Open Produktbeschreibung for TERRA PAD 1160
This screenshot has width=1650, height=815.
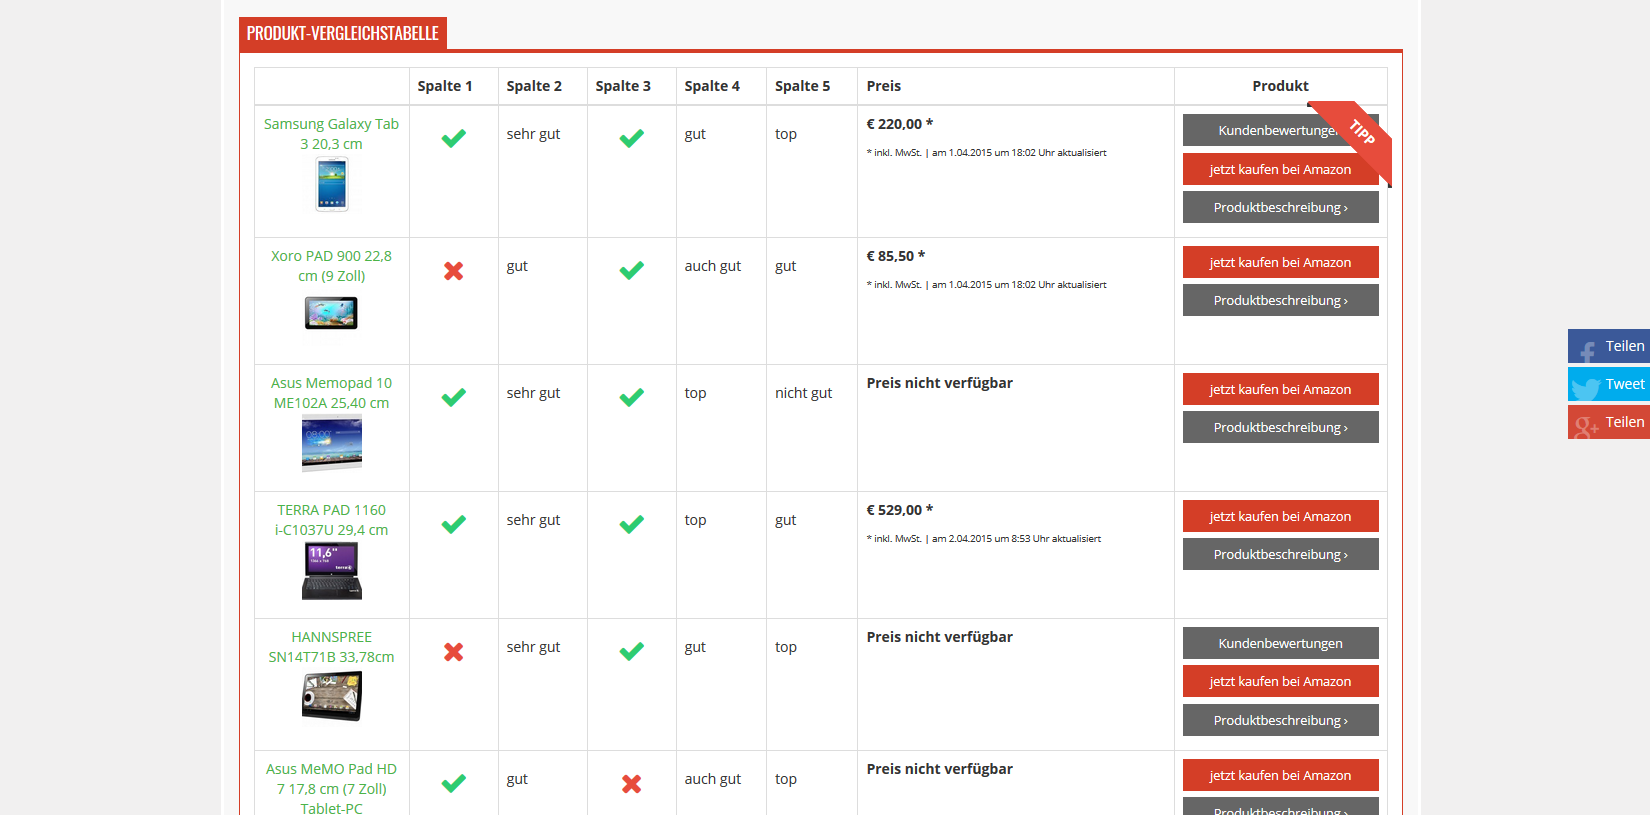[x=1280, y=554]
